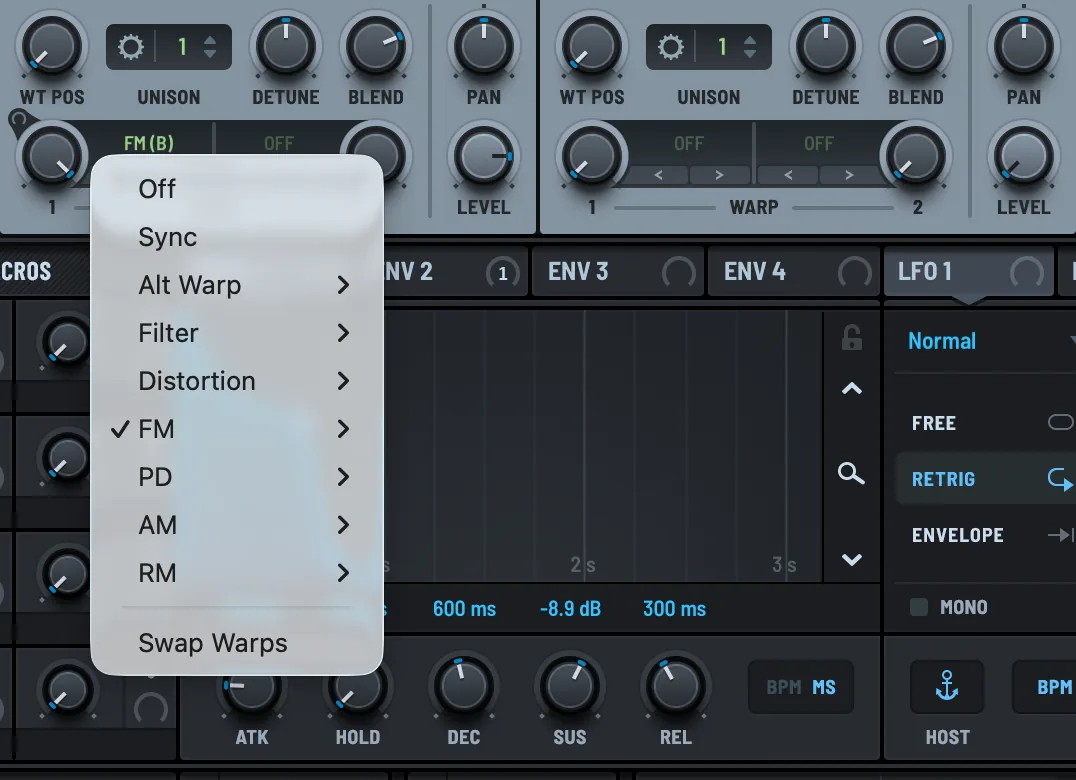Click oscillator B PAN knob
Image resolution: width=1076 pixels, height=780 pixels.
pyautogui.click(x=1023, y=47)
